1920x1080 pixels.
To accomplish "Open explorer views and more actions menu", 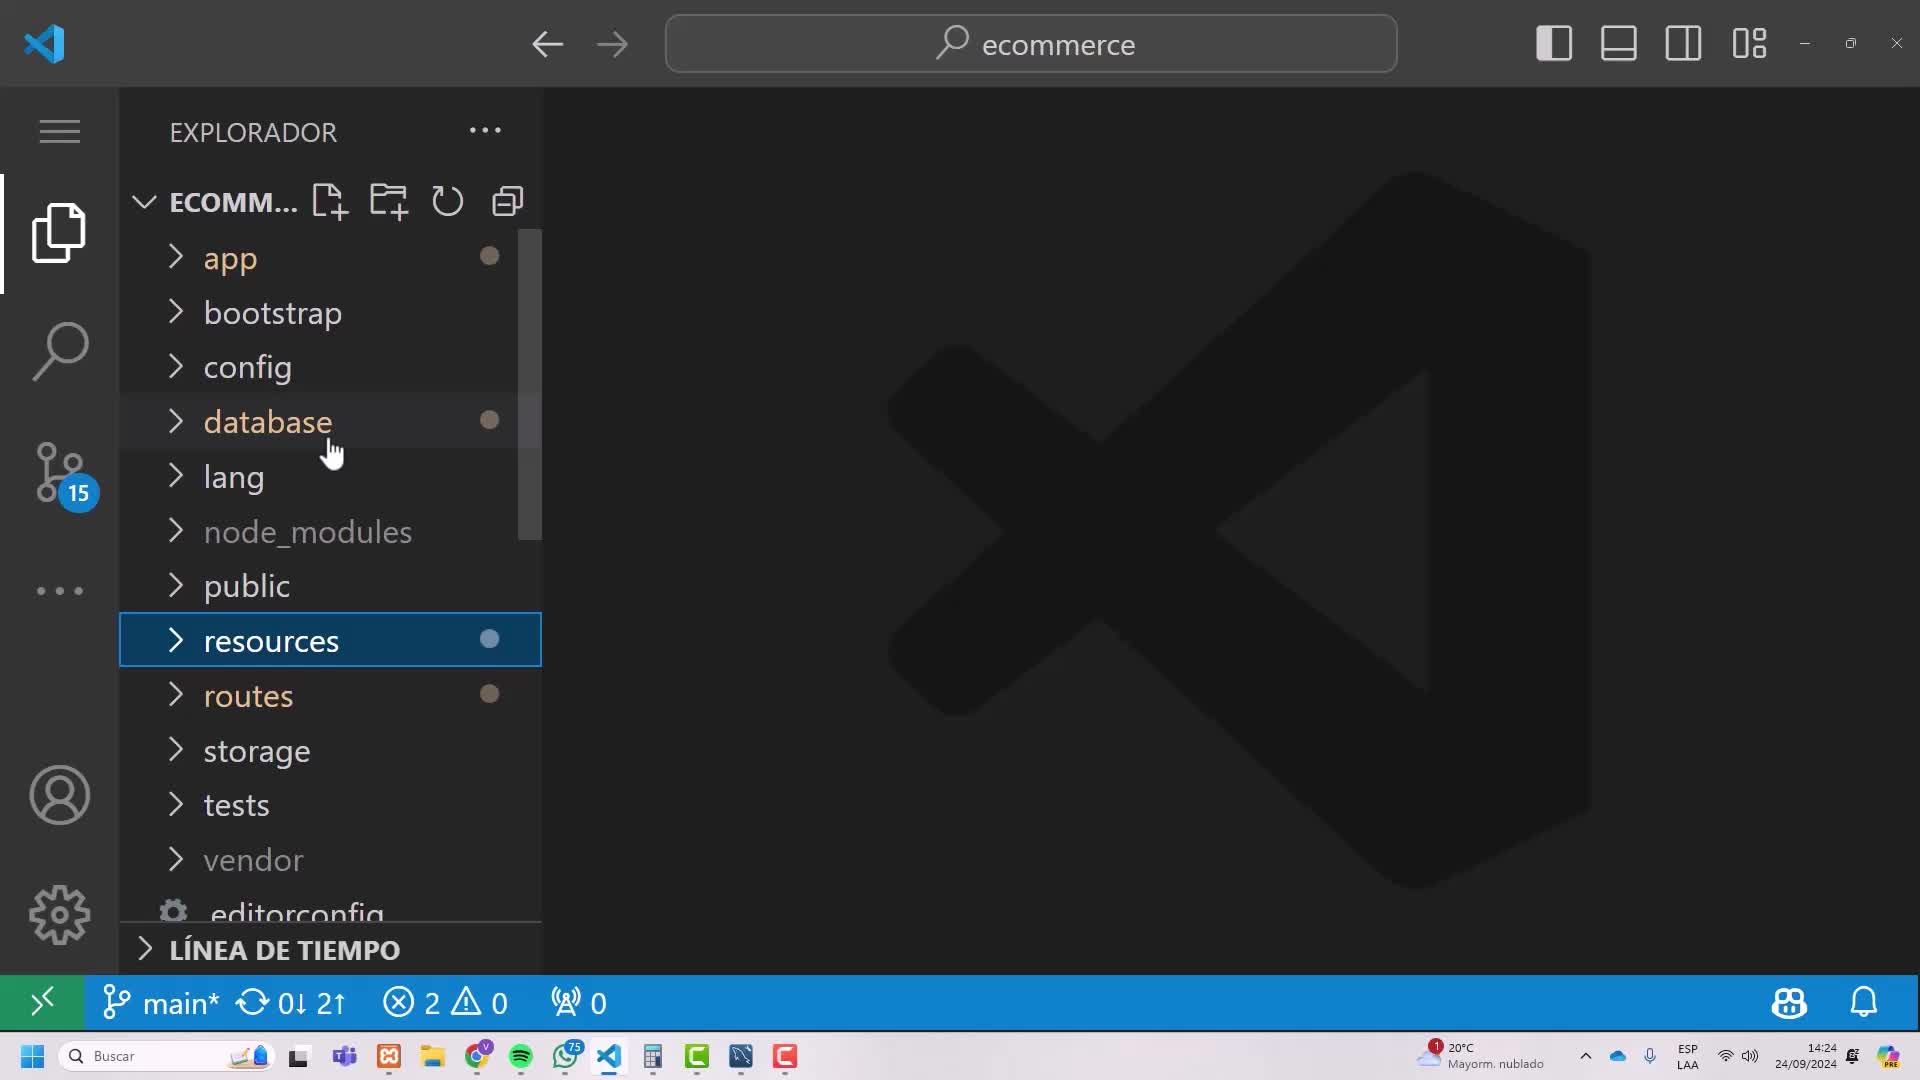I will (x=485, y=131).
